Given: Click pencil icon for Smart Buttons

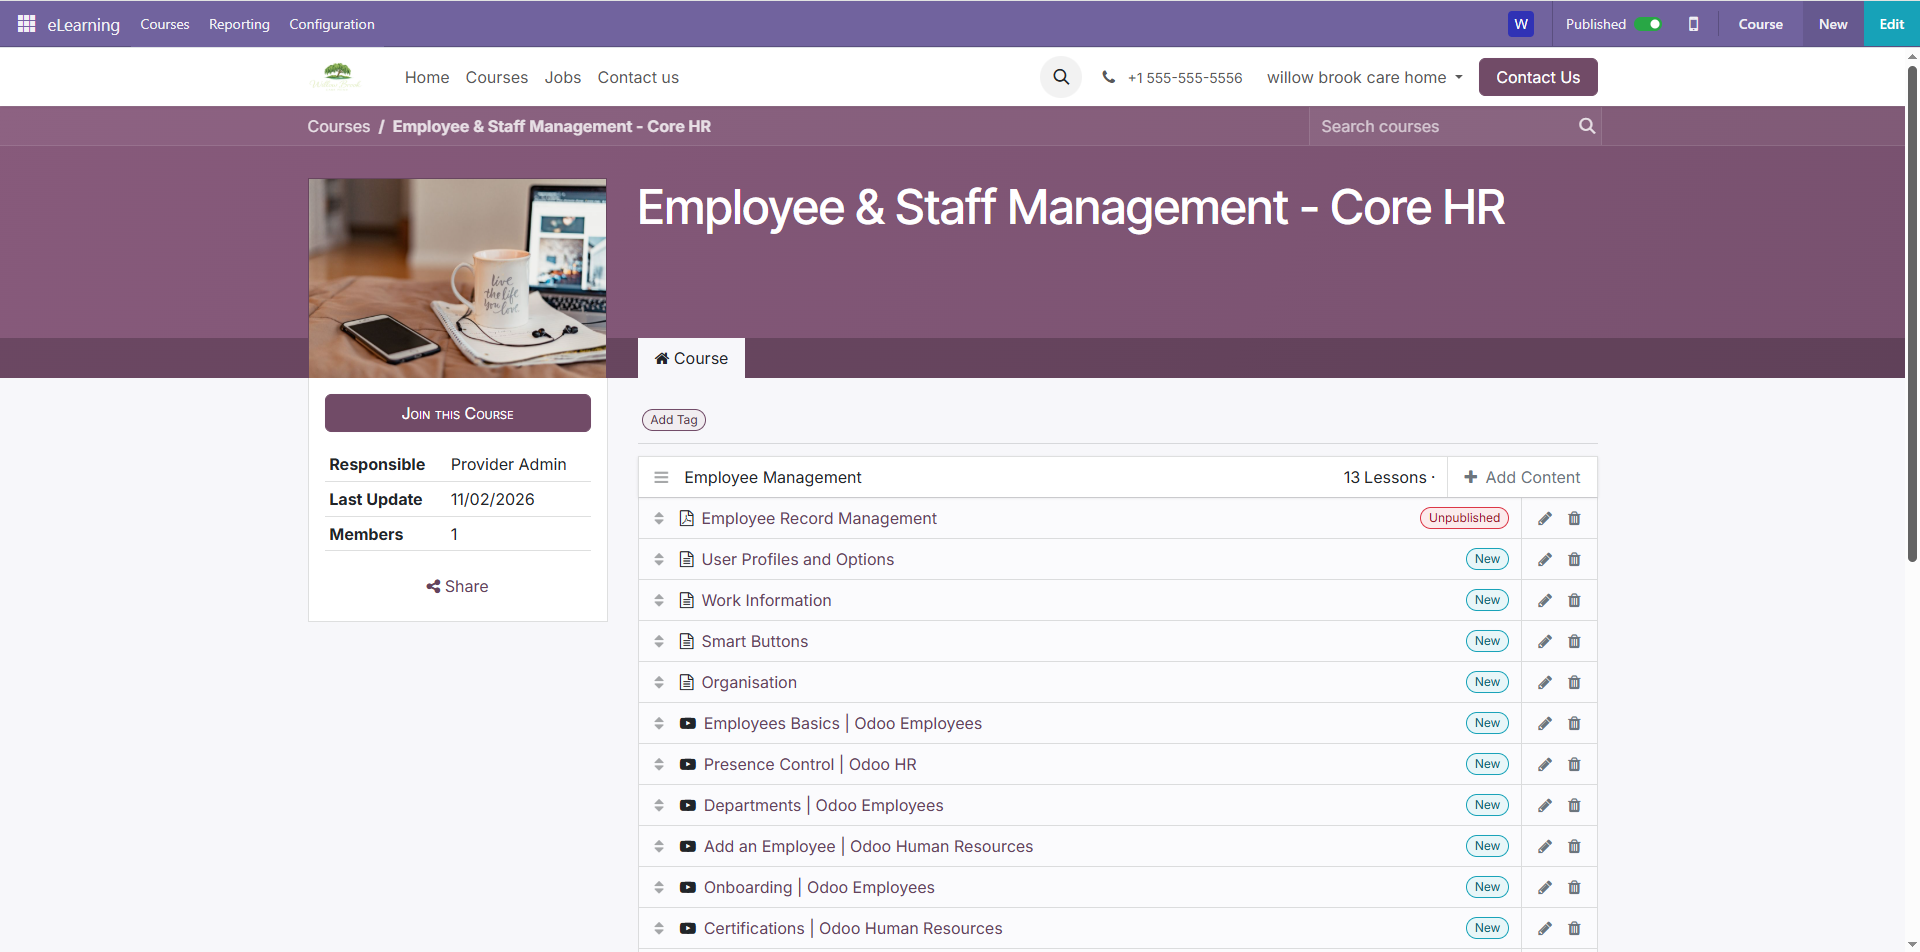Looking at the screenshot, I should tap(1545, 642).
